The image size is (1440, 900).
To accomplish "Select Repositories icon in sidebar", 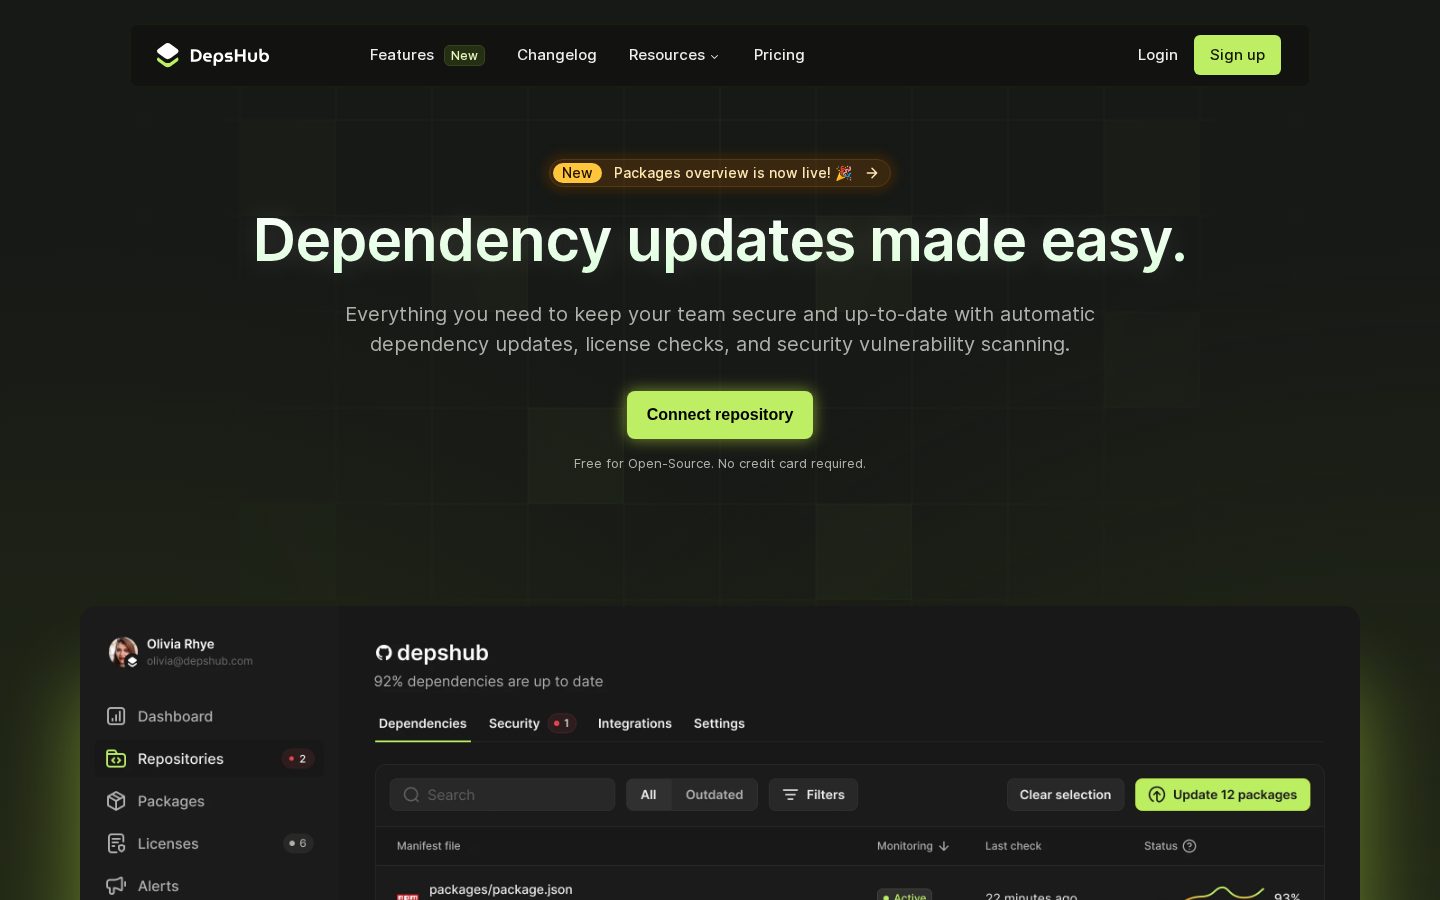I will point(116,759).
